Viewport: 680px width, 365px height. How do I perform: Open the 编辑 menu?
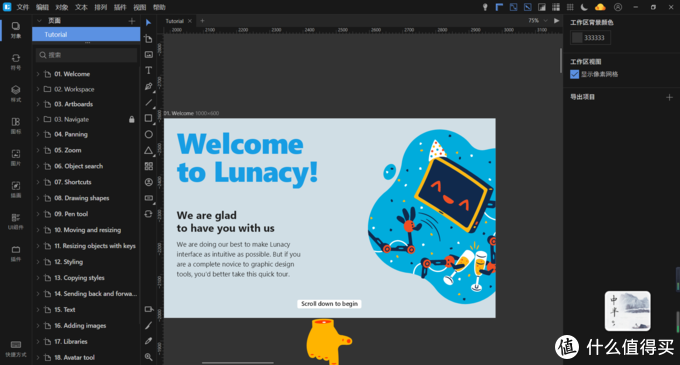pos(42,7)
